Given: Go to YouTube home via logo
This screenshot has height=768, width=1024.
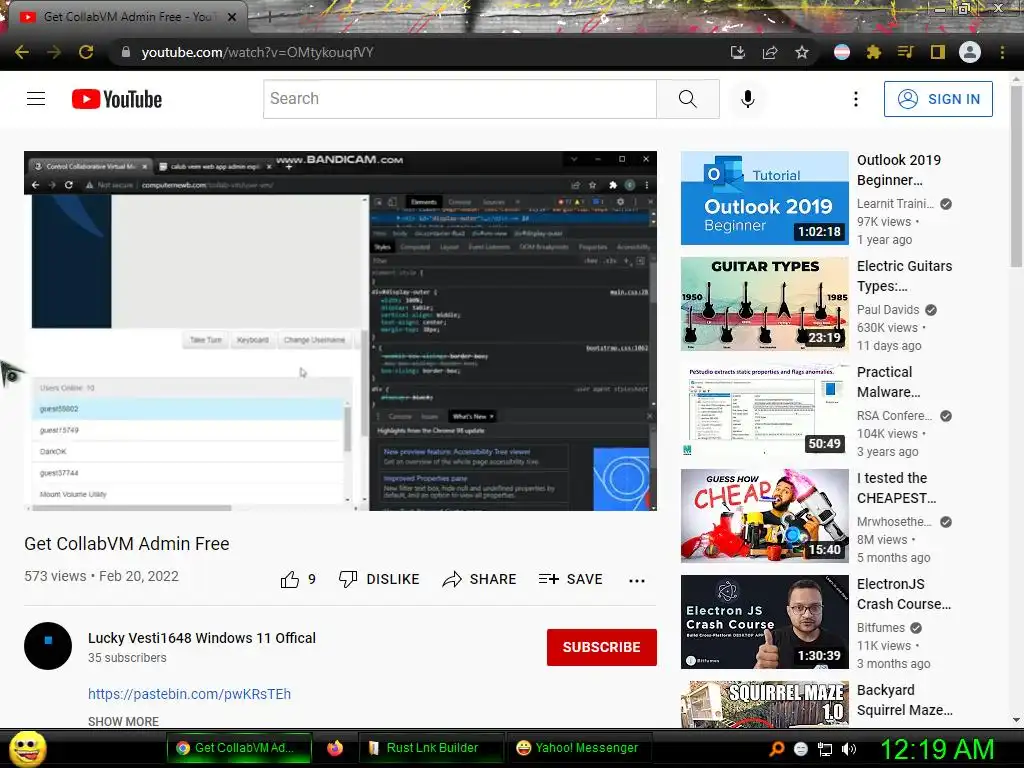Looking at the screenshot, I should [117, 99].
